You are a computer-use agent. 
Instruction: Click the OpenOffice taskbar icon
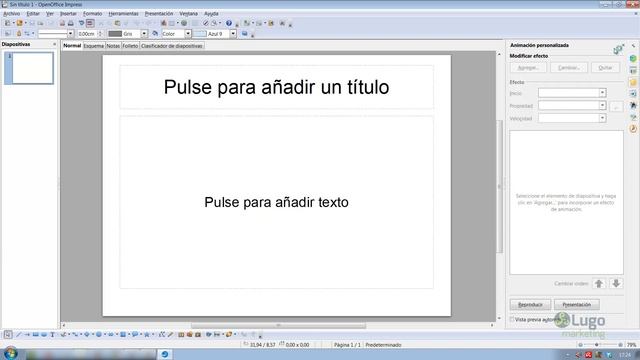pyautogui.click(x=165, y=354)
